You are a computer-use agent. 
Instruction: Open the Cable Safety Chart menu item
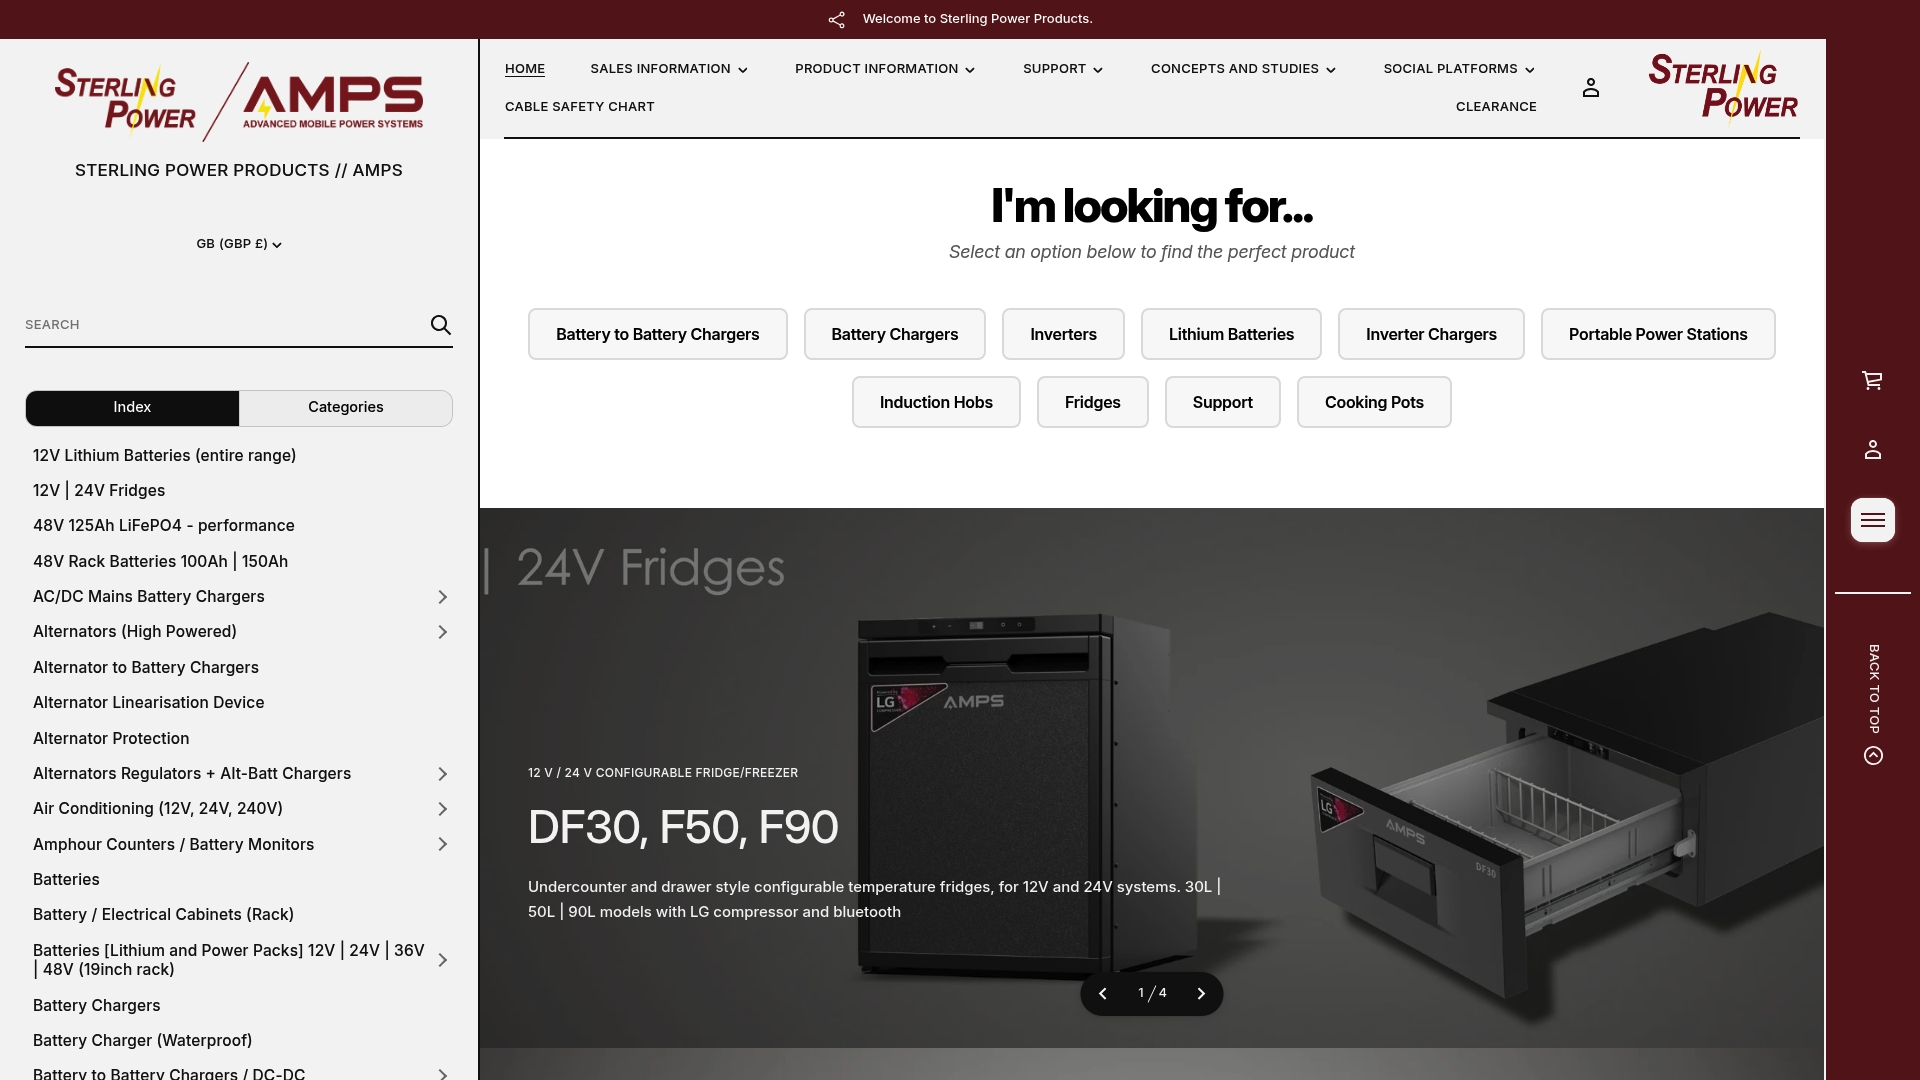click(x=580, y=107)
